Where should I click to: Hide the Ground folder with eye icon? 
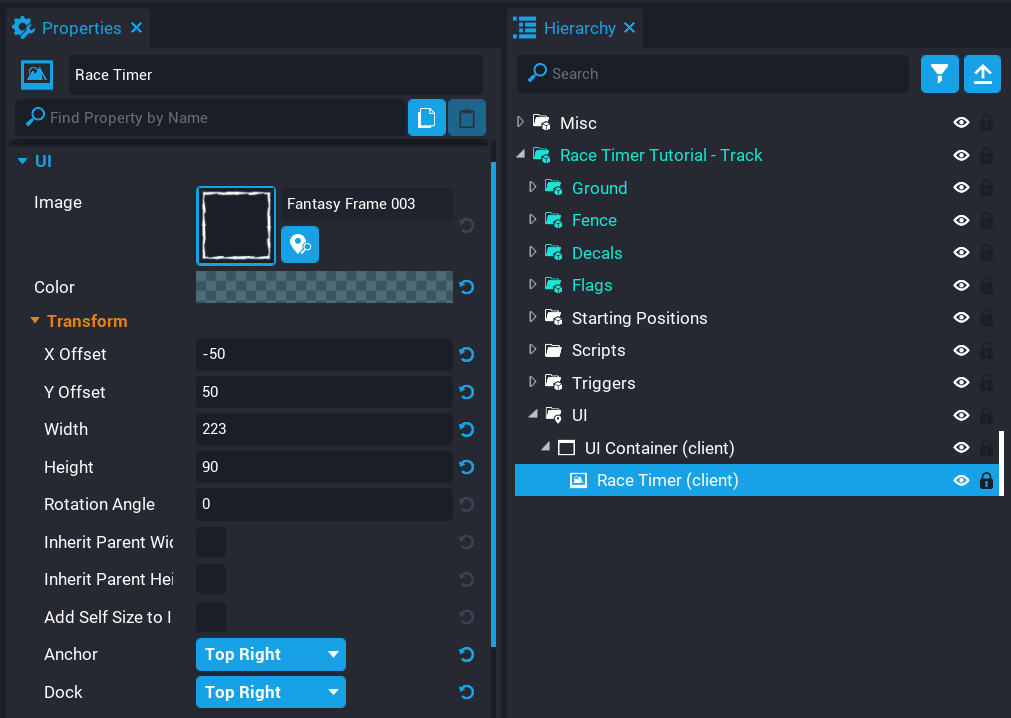(961, 188)
